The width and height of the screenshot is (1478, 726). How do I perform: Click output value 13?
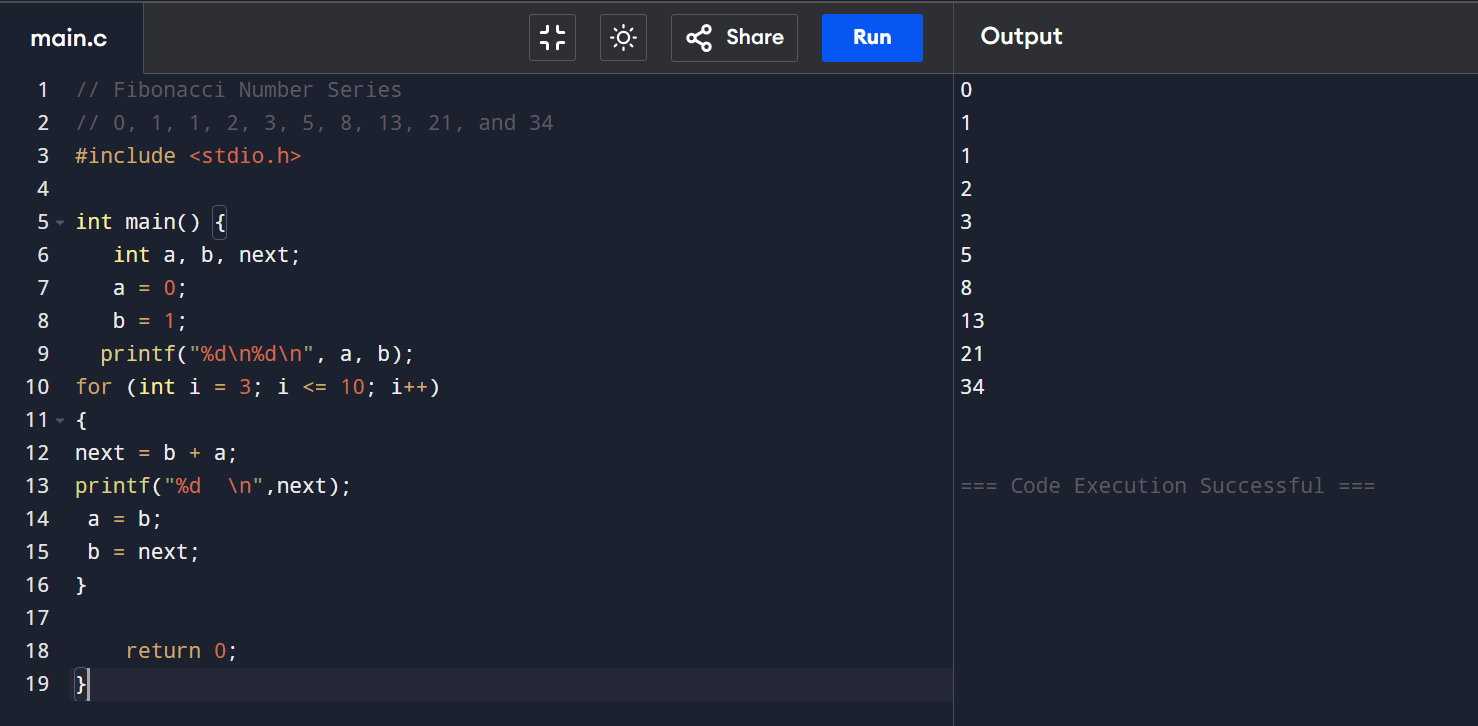[x=972, y=321]
